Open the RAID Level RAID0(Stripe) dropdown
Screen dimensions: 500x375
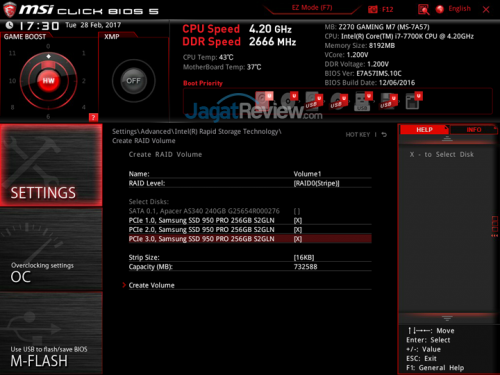point(316,183)
